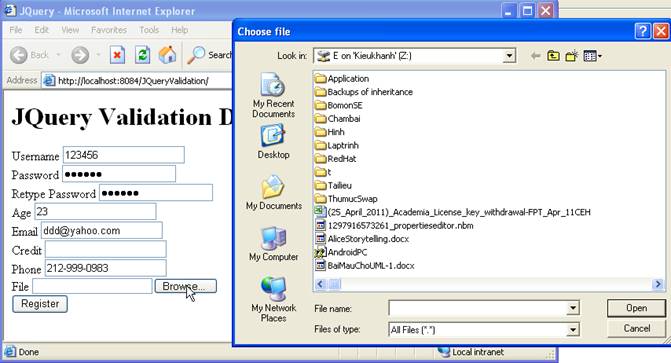Screen dimensions: 671x363
Task: Click the Register button
Action: (40, 304)
